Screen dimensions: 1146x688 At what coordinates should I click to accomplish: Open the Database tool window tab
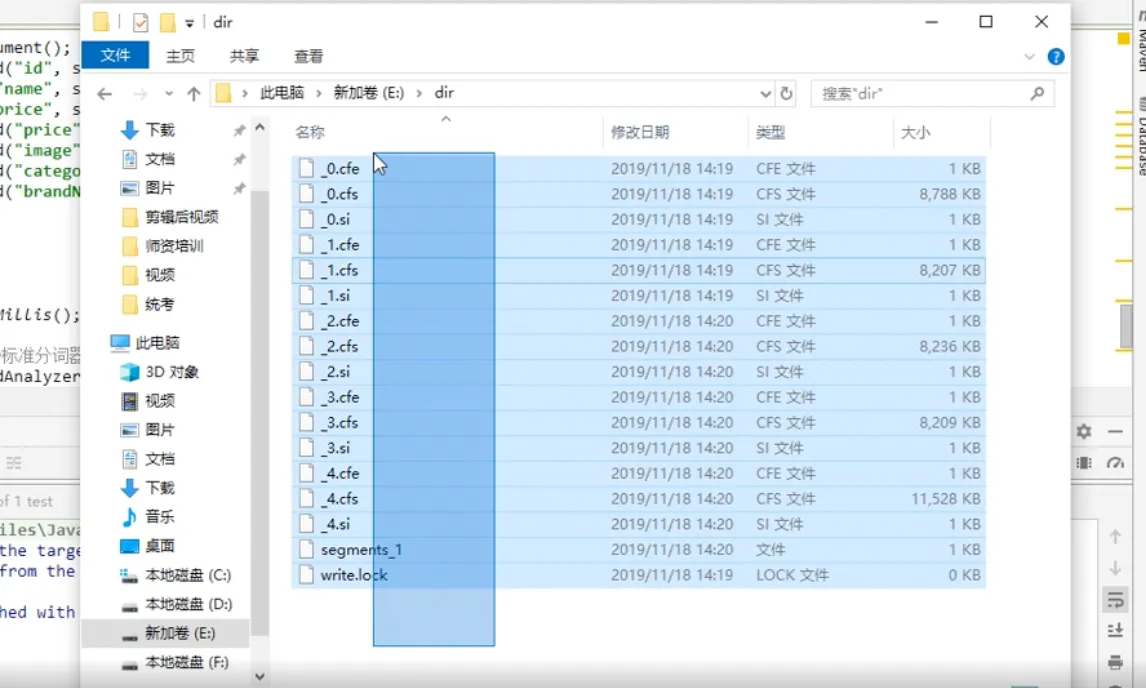1141,137
